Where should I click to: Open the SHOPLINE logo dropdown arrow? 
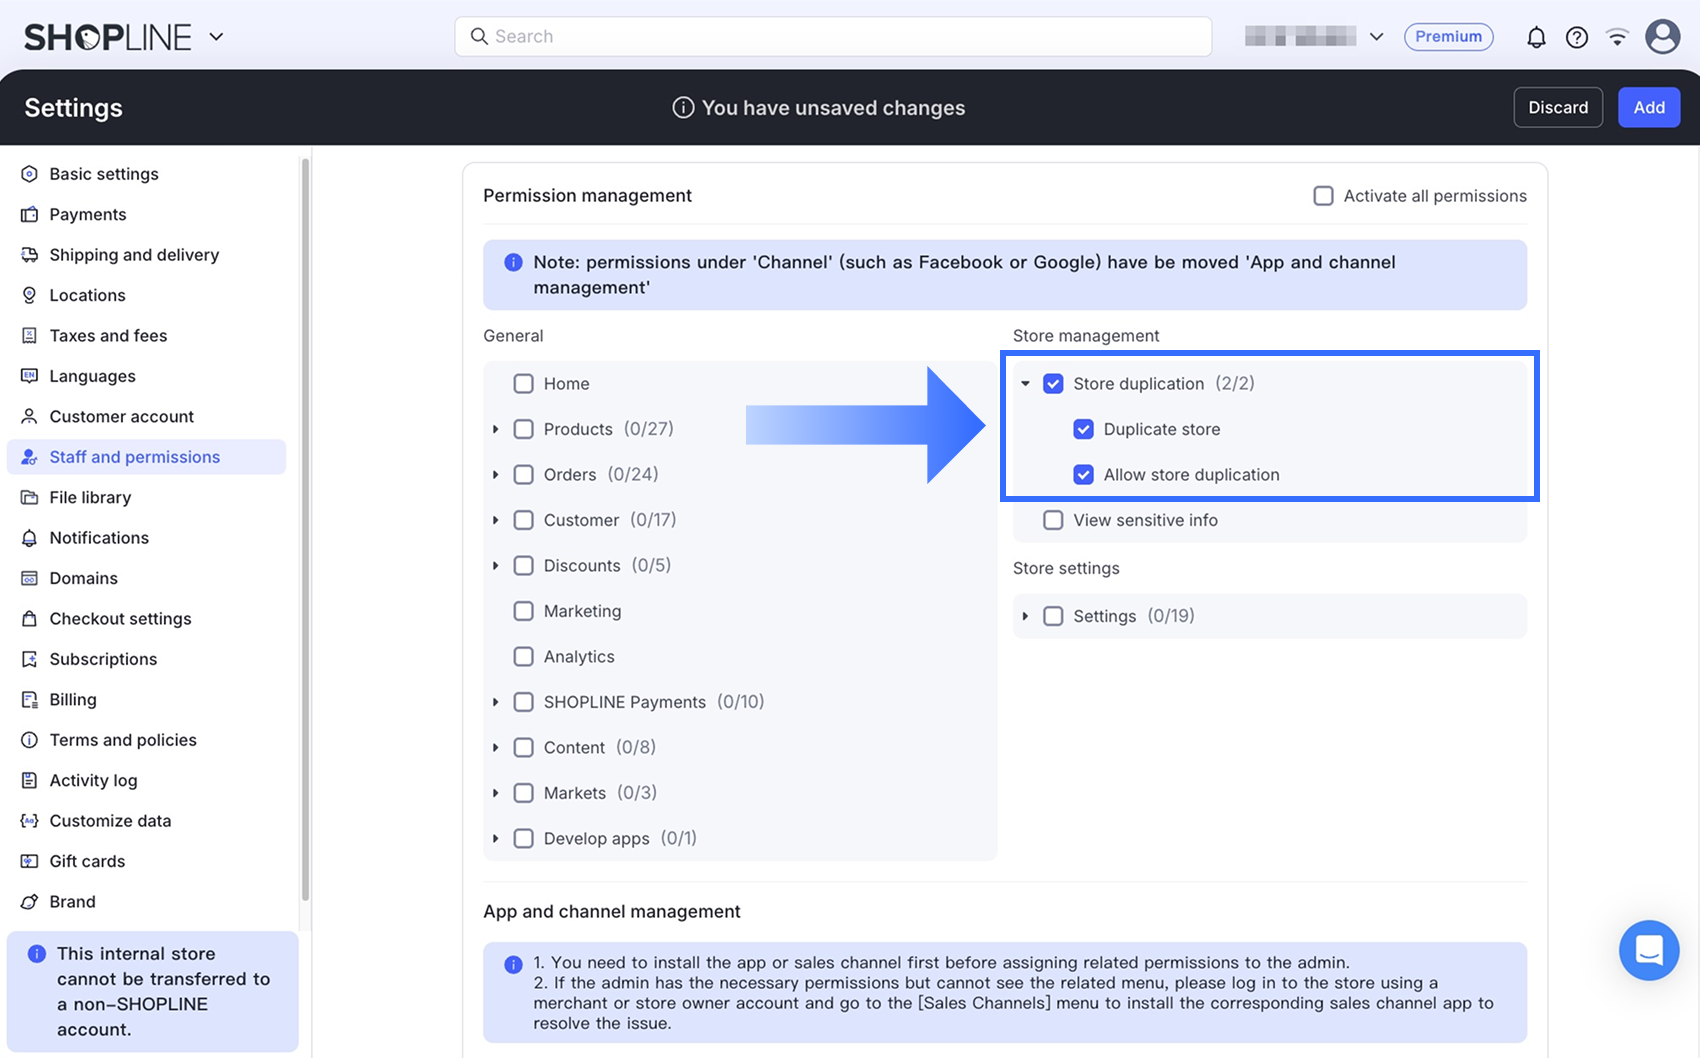click(x=216, y=37)
